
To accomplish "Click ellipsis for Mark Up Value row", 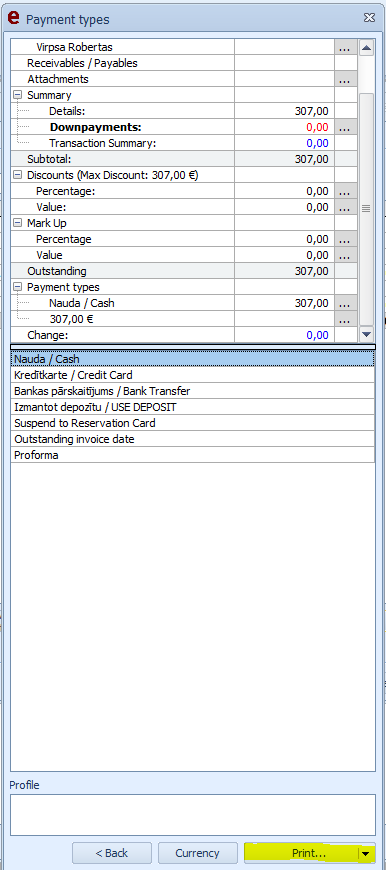I will pos(346,256).
